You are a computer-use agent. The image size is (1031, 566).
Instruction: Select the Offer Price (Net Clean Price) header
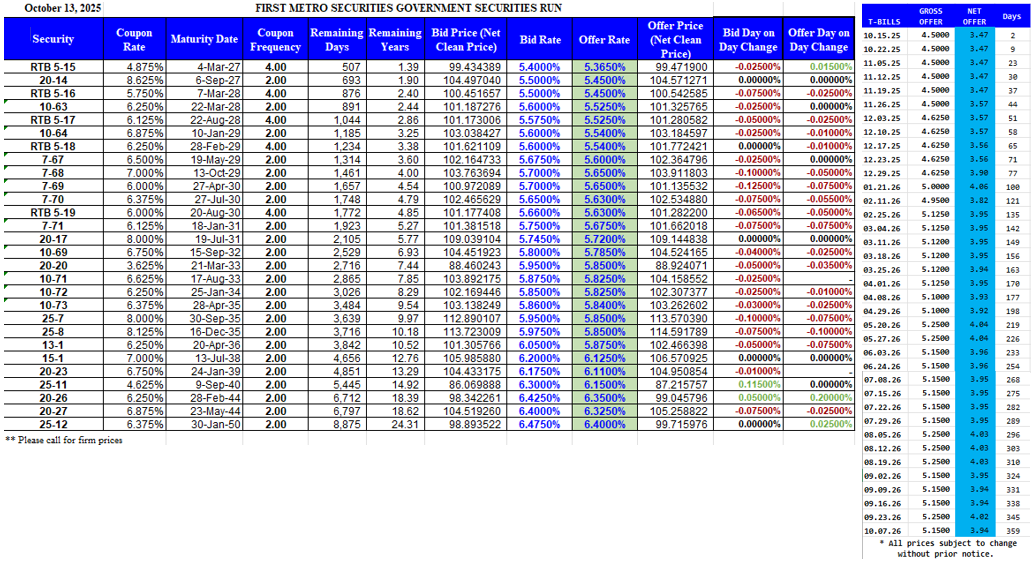coord(675,39)
